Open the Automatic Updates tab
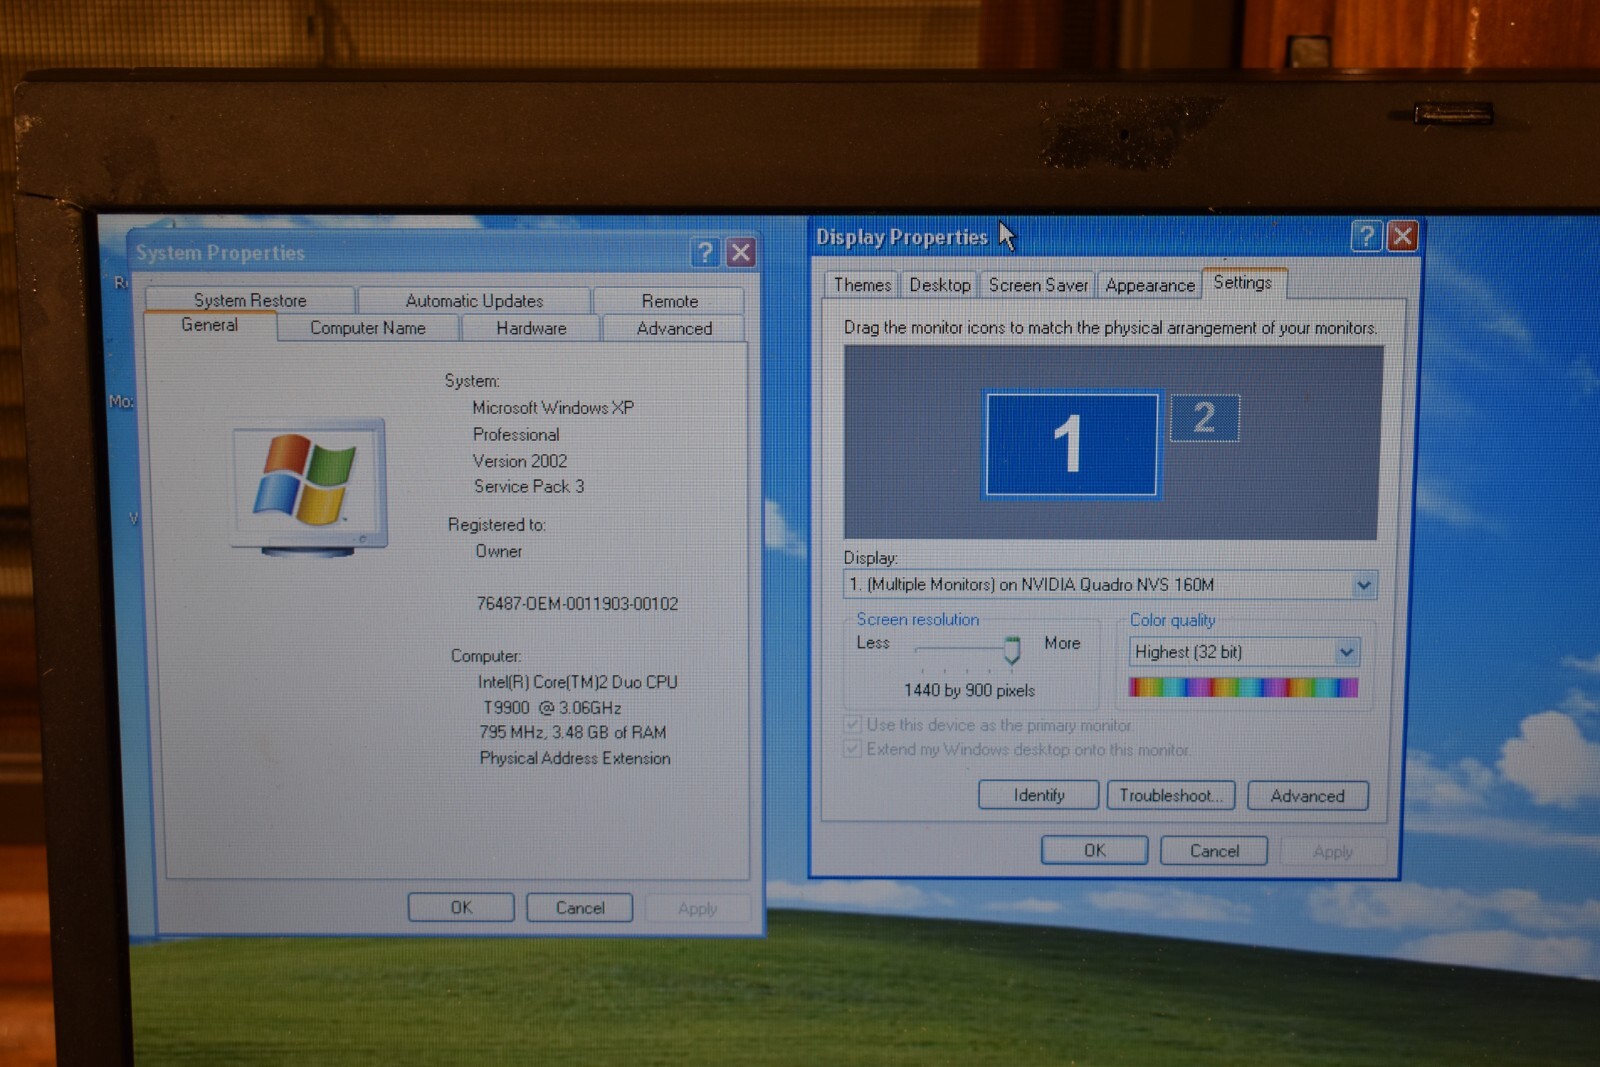The image size is (1600, 1067). coord(474,300)
